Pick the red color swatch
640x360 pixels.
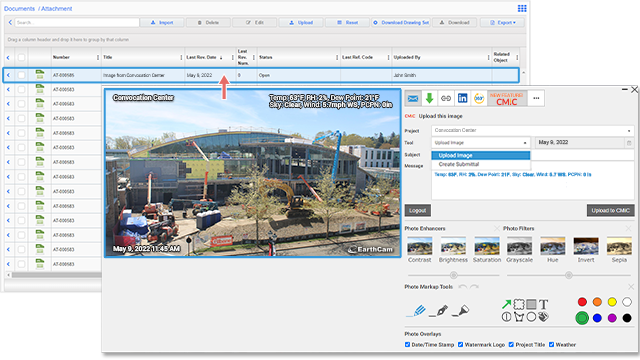pyautogui.click(x=582, y=302)
